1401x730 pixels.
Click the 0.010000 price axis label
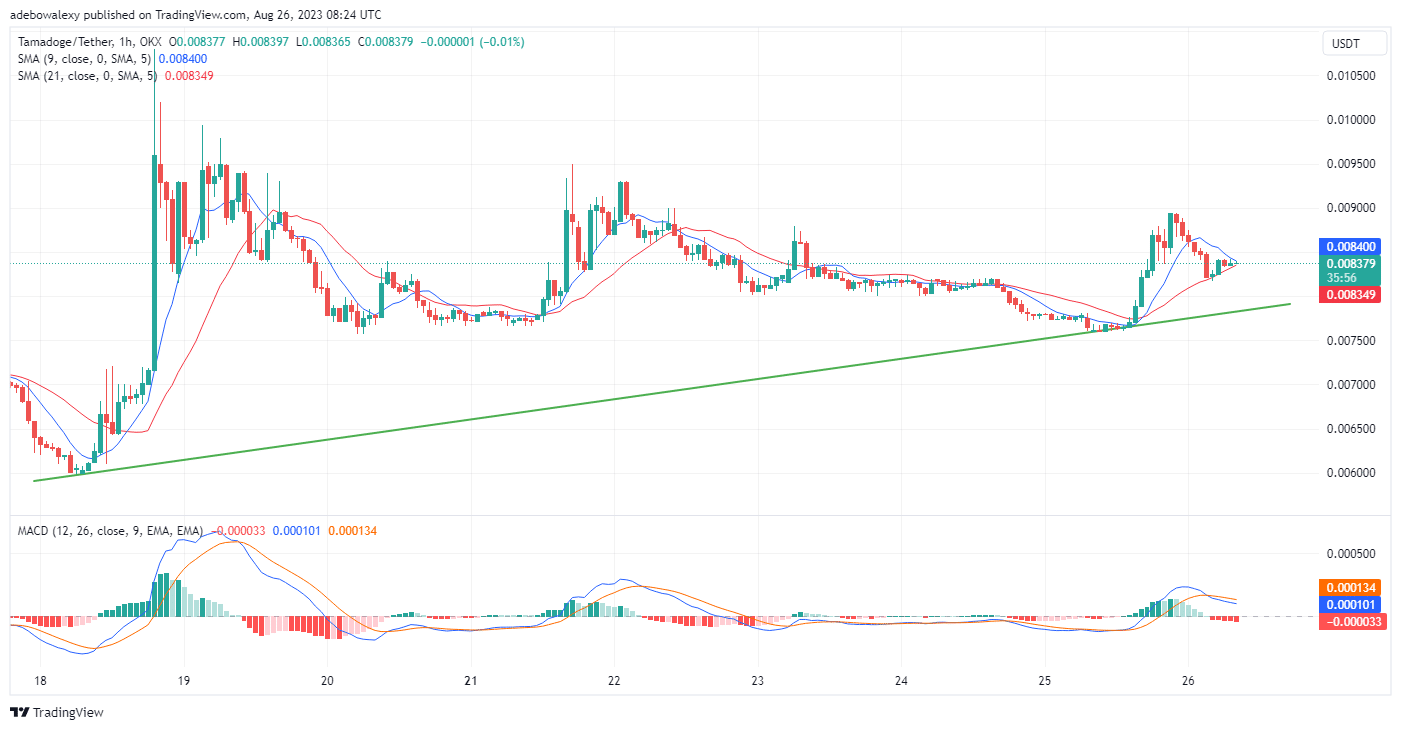coord(1352,120)
